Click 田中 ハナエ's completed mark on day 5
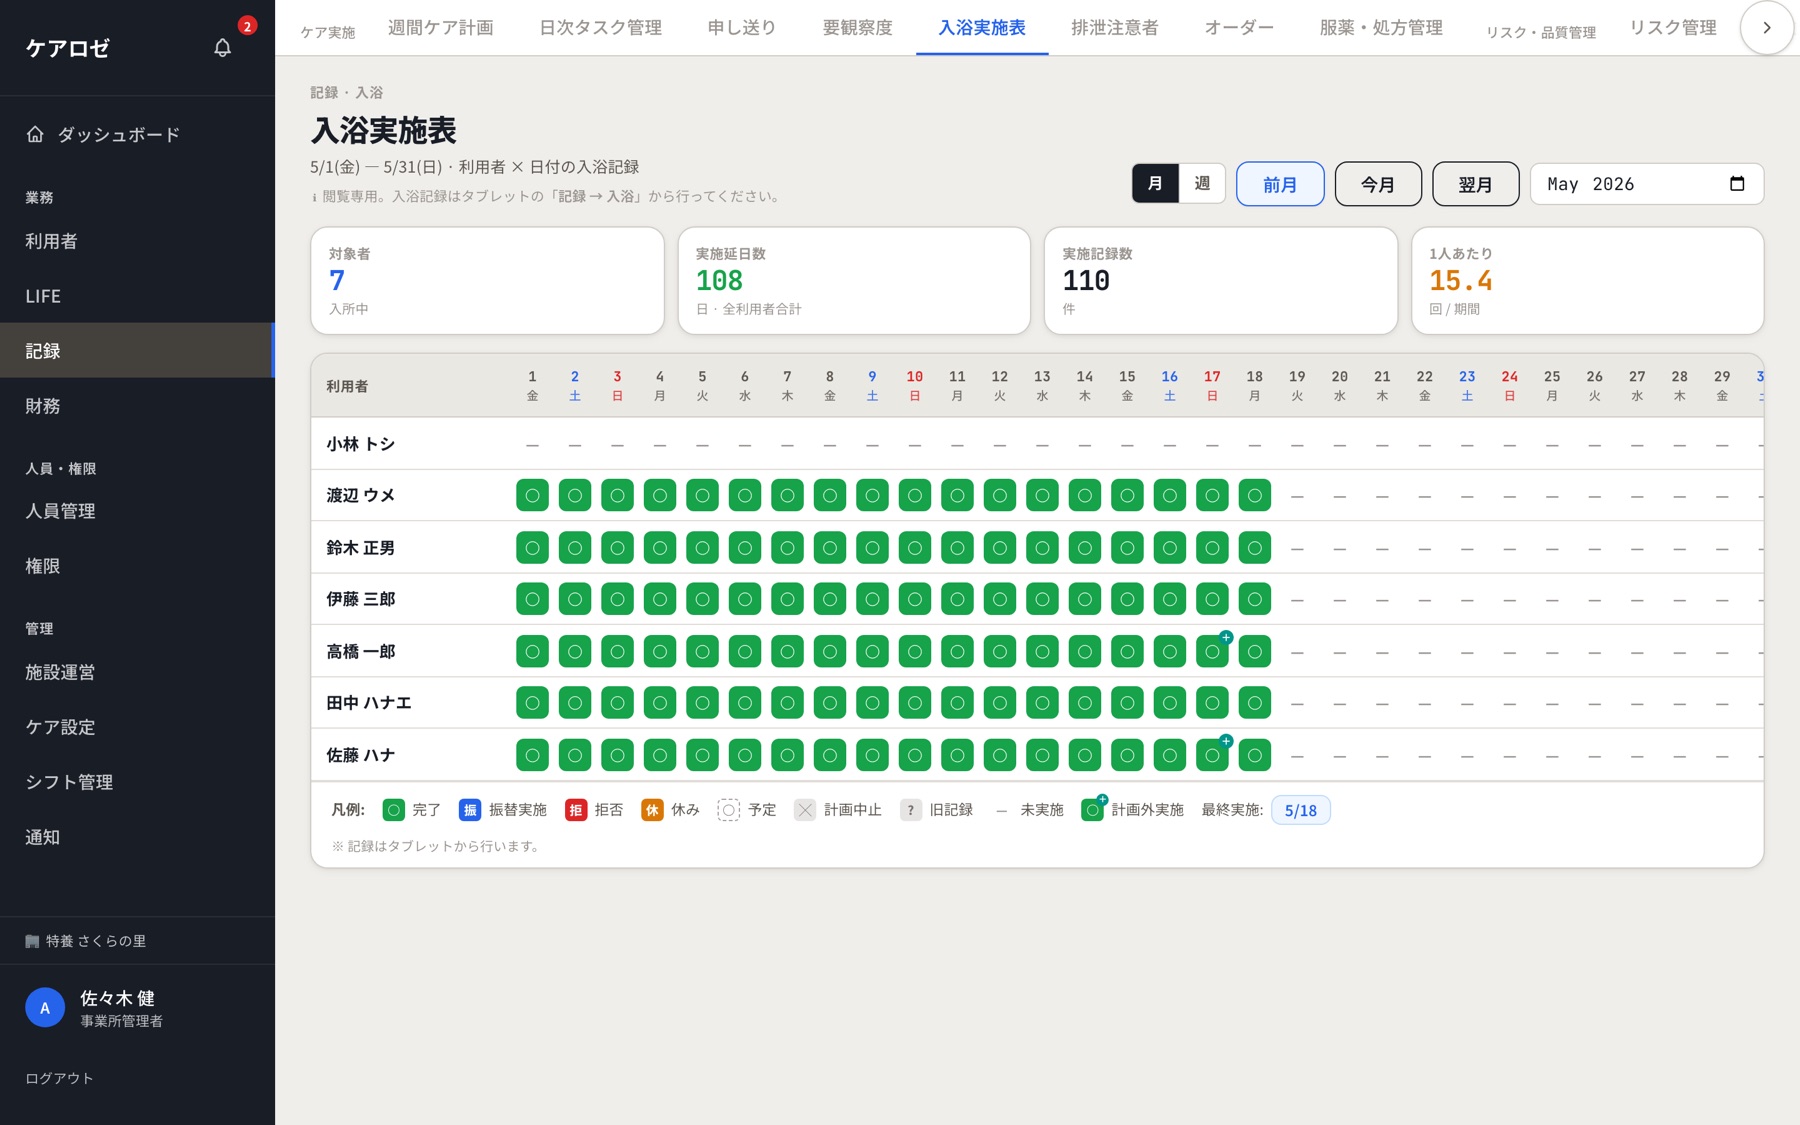This screenshot has width=1800, height=1125. (702, 703)
